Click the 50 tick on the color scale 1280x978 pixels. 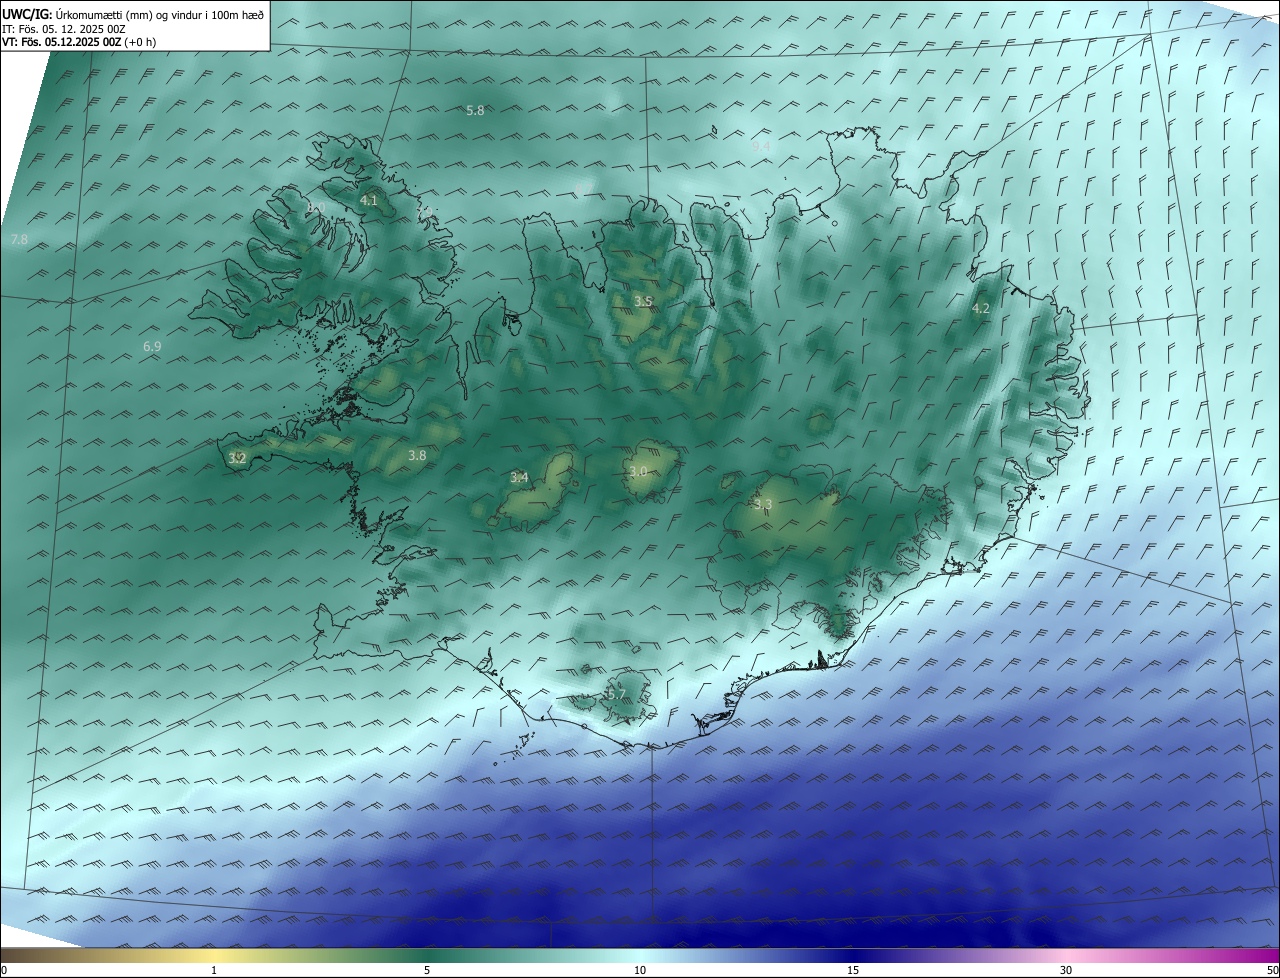coord(1272,970)
